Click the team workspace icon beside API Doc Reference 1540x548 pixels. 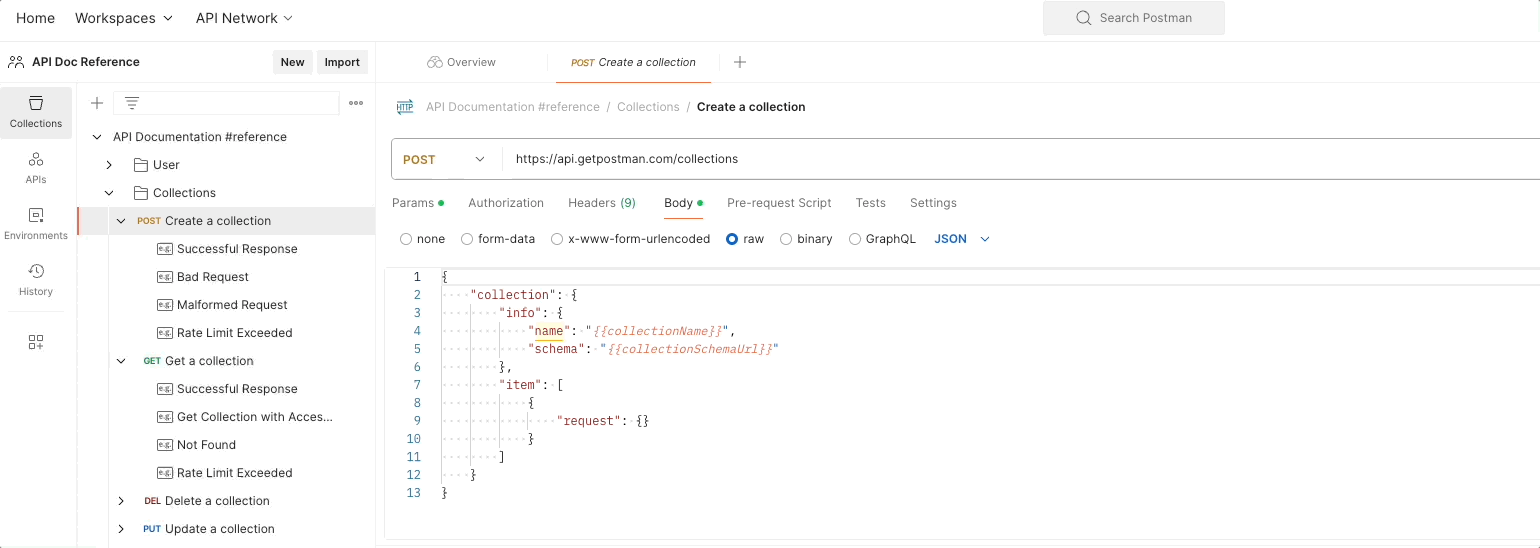(x=16, y=62)
